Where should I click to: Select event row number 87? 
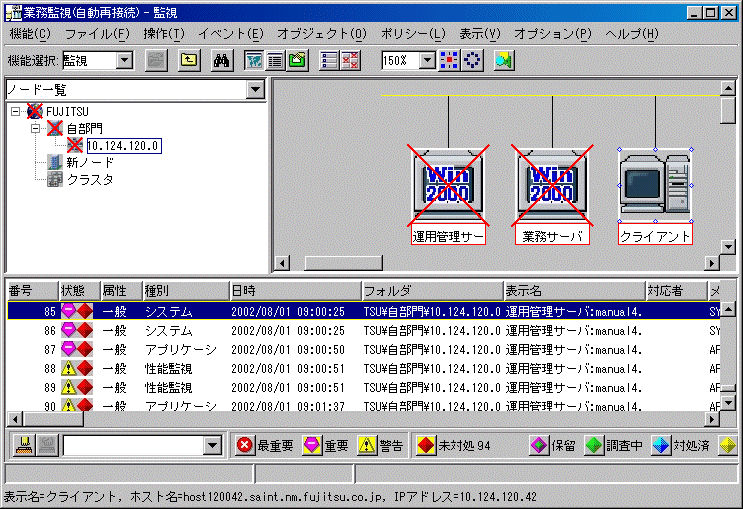[x=363, y=349]
